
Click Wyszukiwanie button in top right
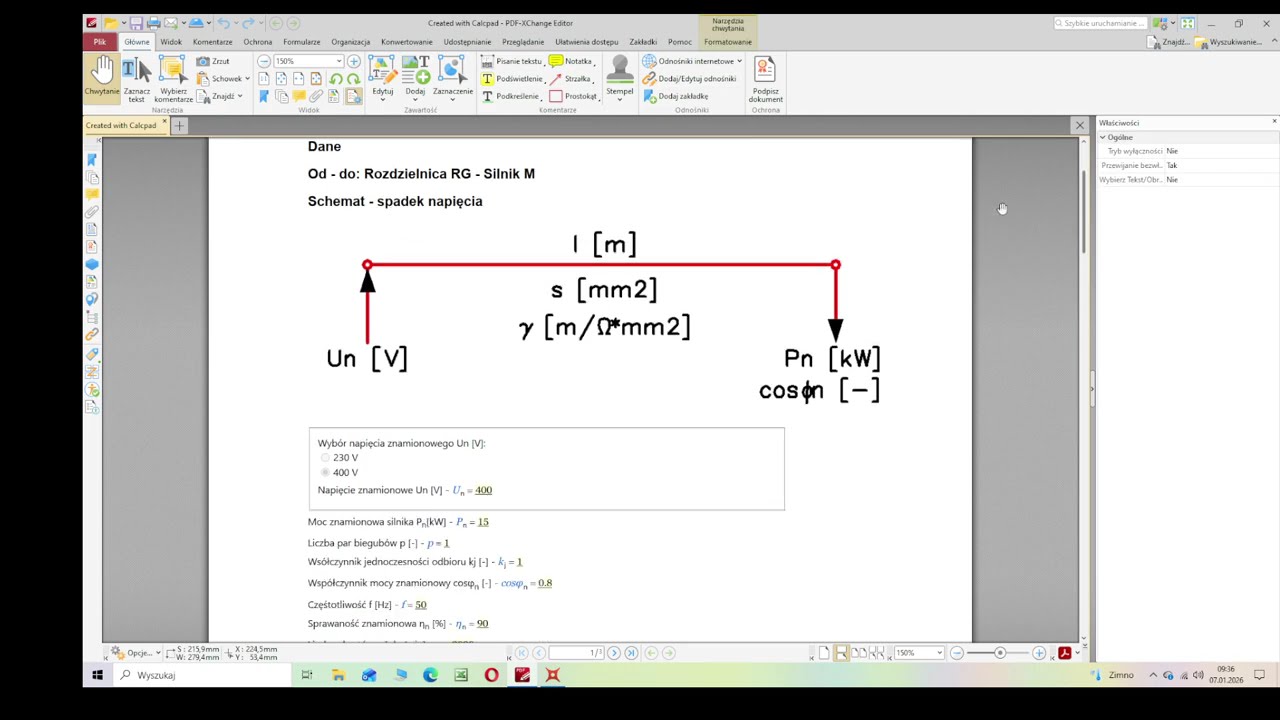(1230, 42)
